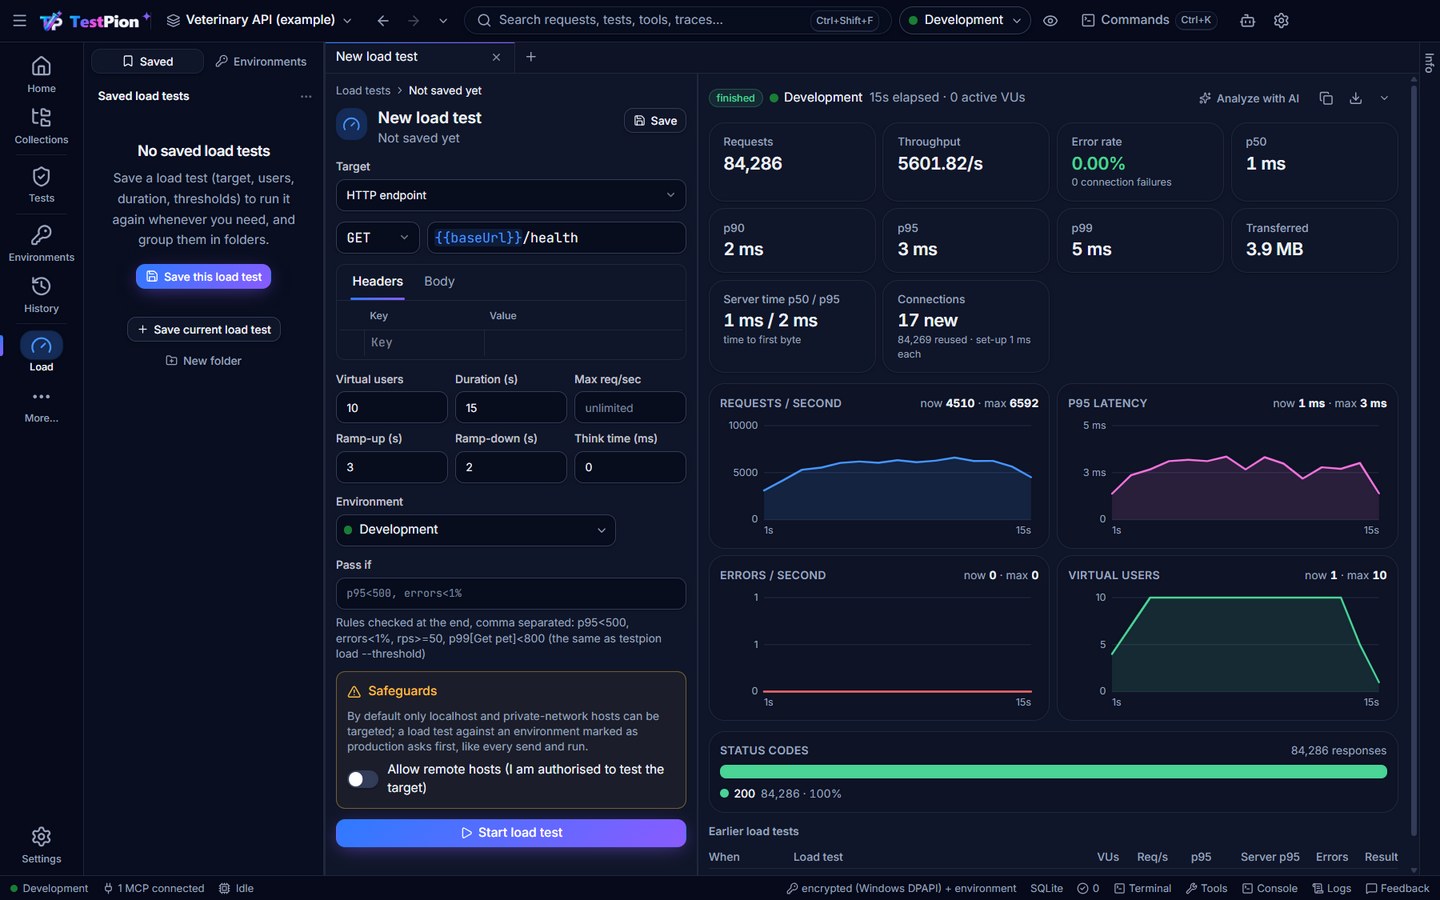This screenshot has height=900, width=1440.
Task: Open Settings in the sidebar
Action: (41, 845)
